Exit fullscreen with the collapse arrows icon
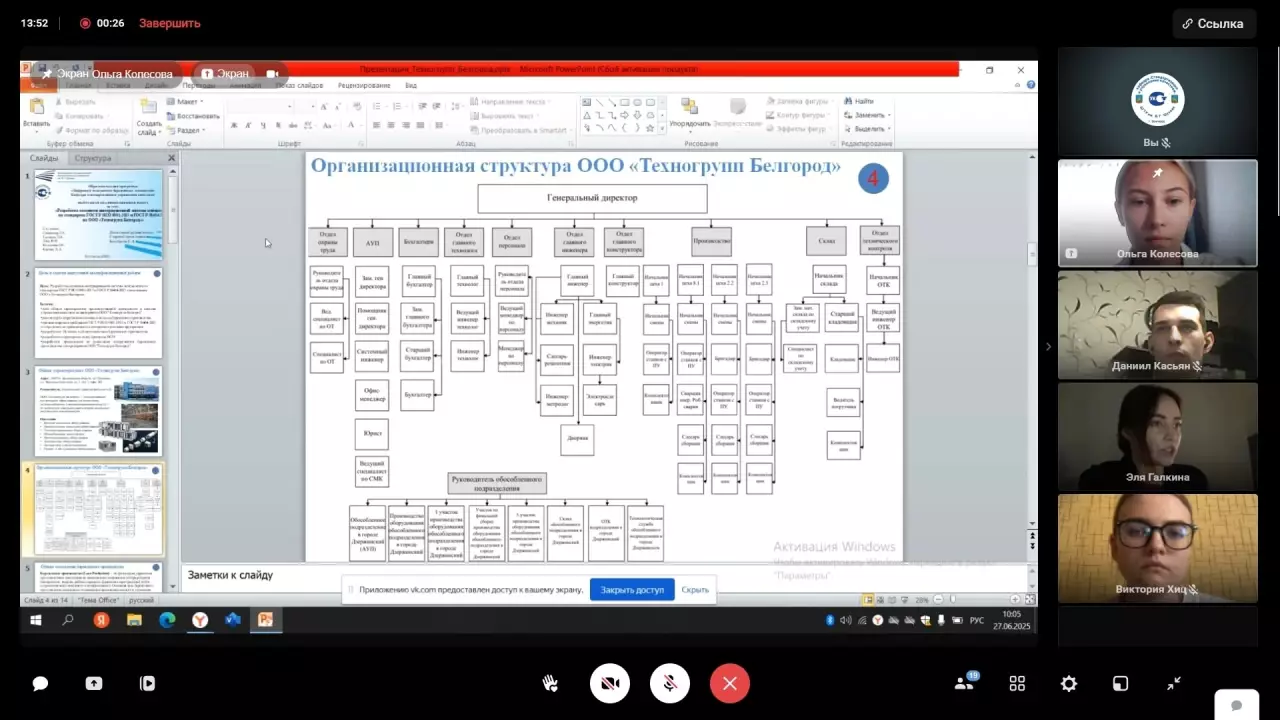 click(1174, 684)
